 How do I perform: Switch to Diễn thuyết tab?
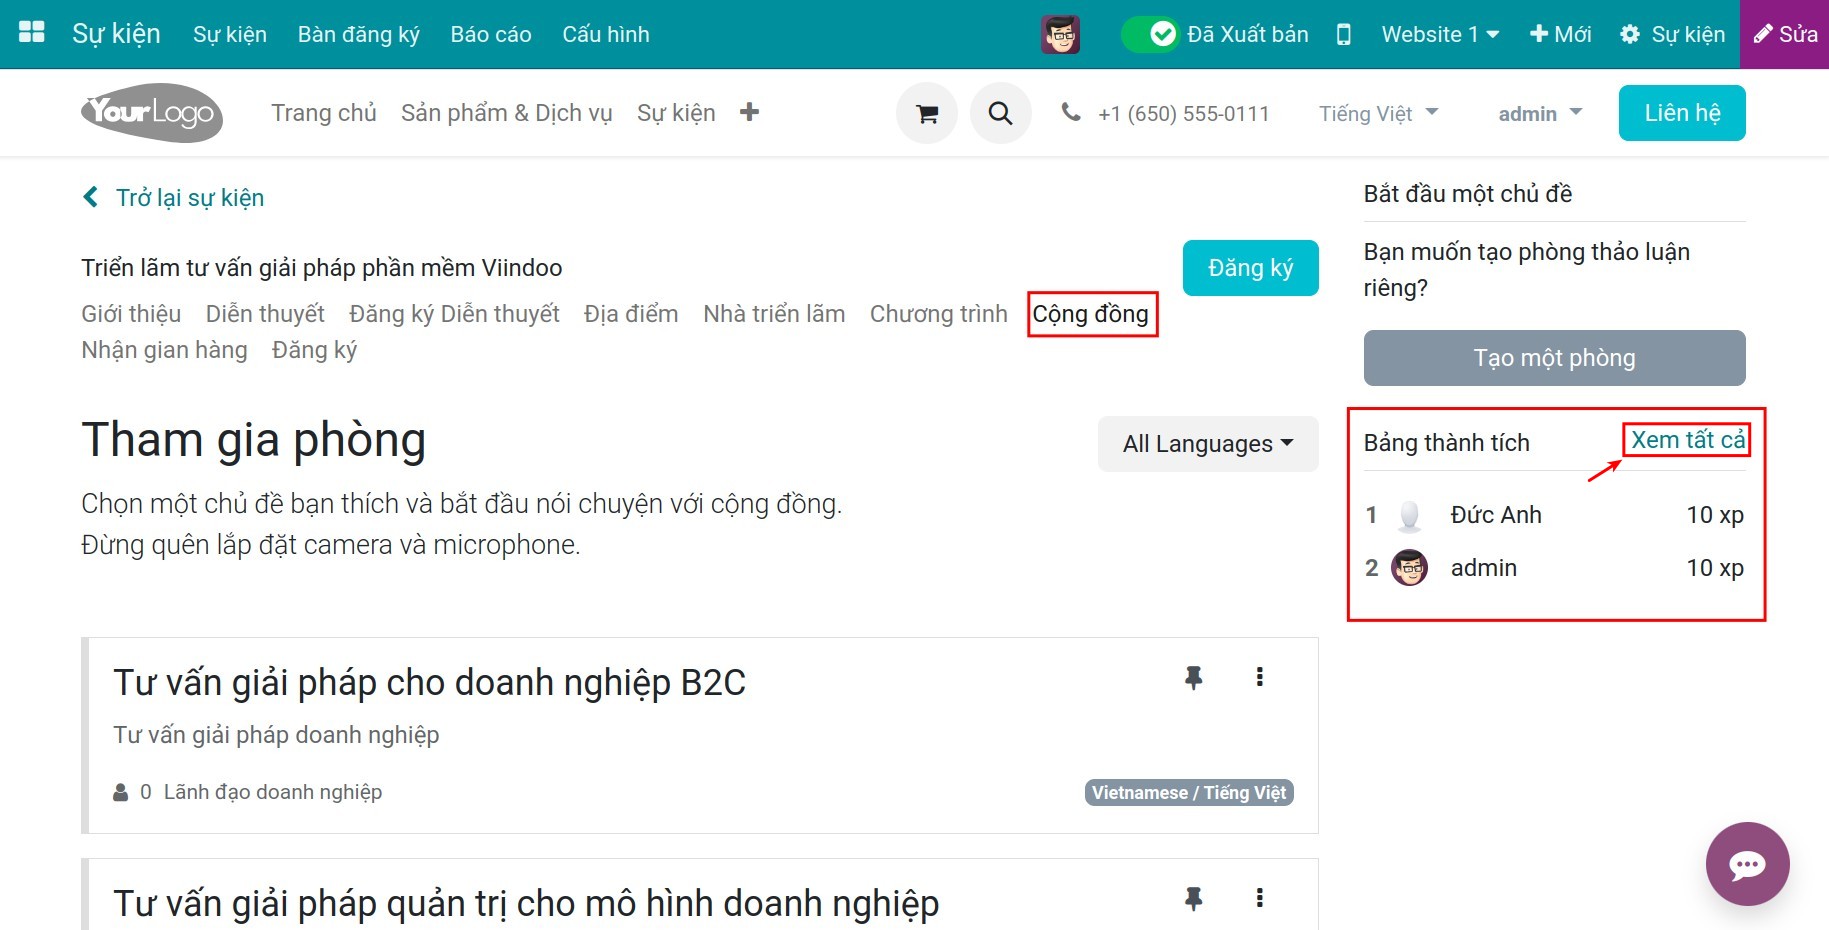coord(265,314)
